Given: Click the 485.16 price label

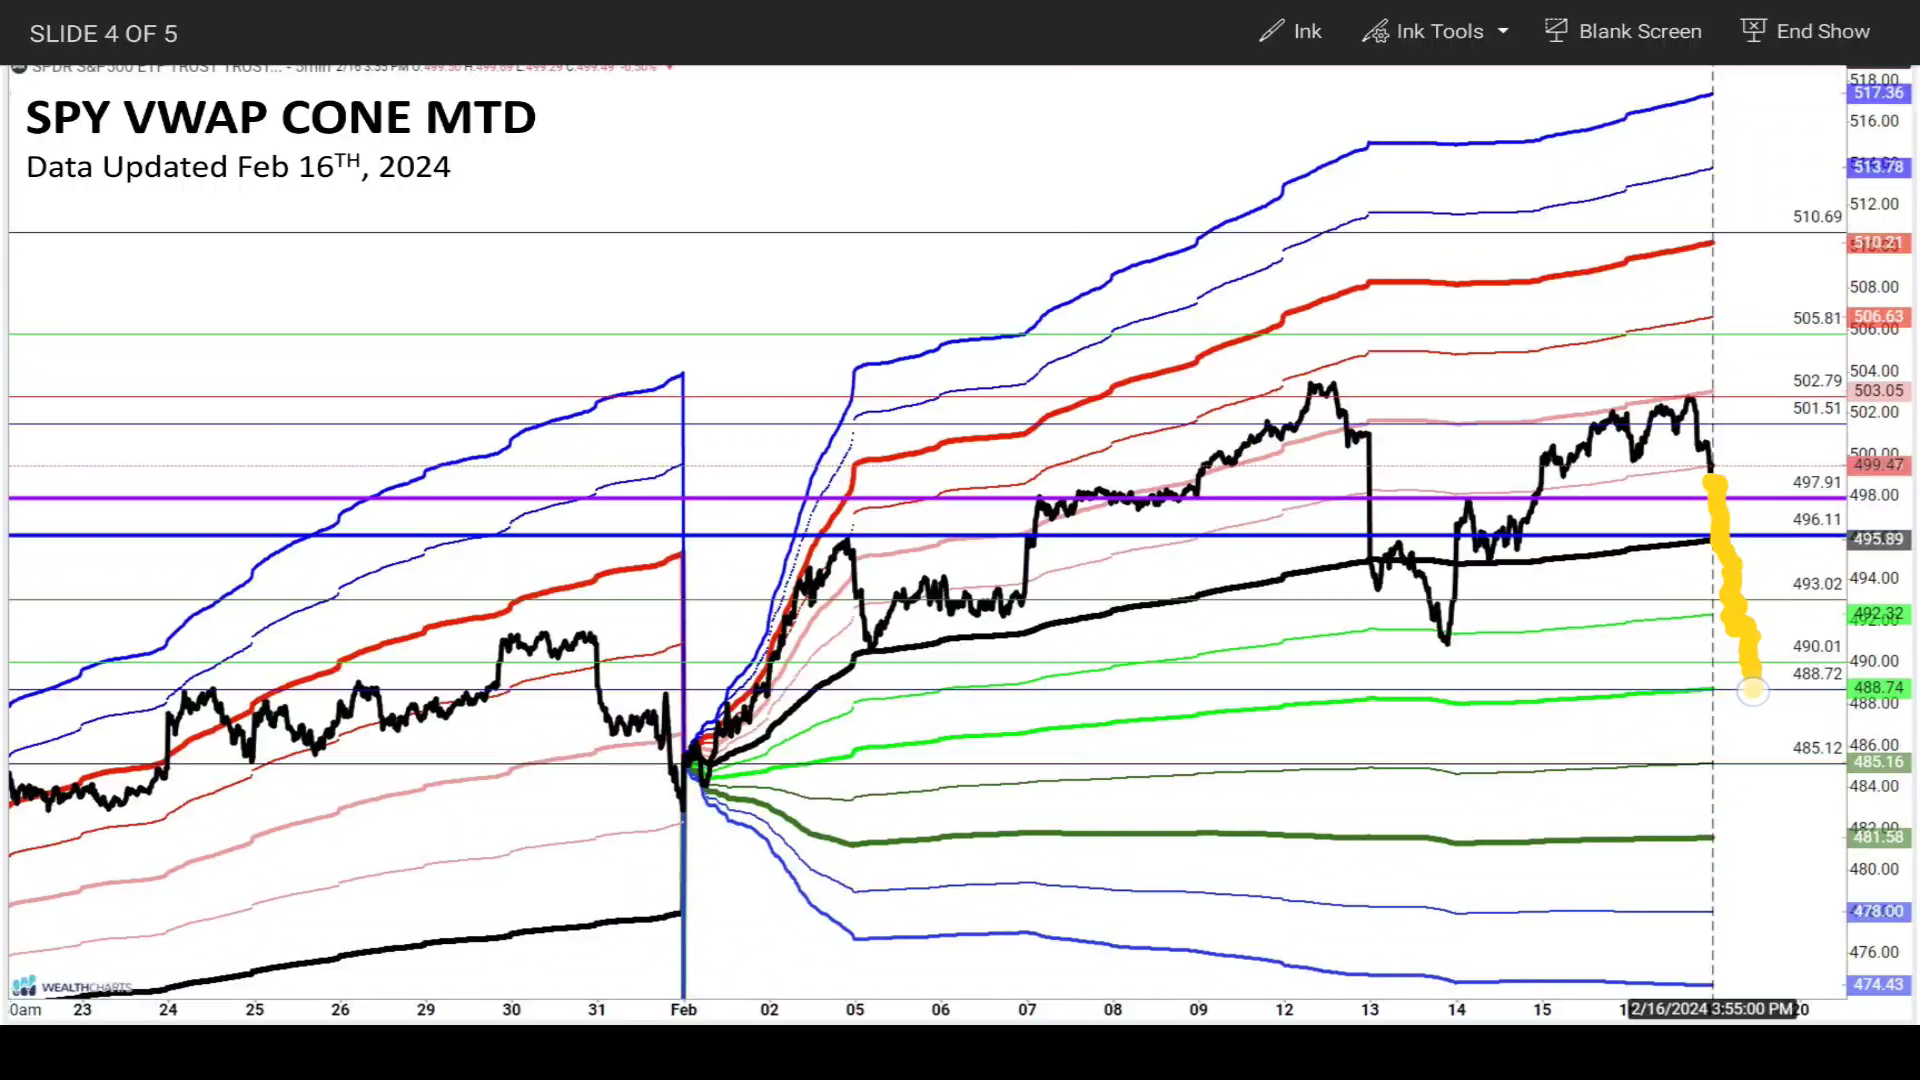Looking at the screenshot, I should click(x=1878, y=762).
